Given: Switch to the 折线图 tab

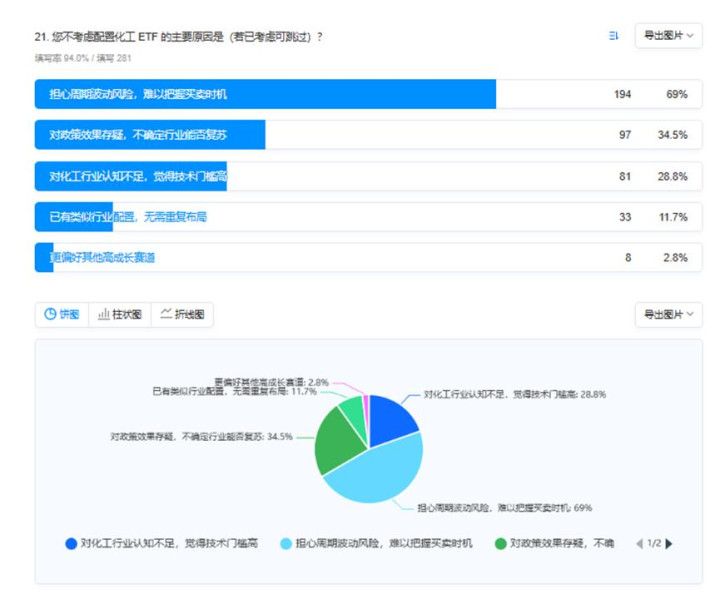Looking at the screenshot, I should coord(182,315).
